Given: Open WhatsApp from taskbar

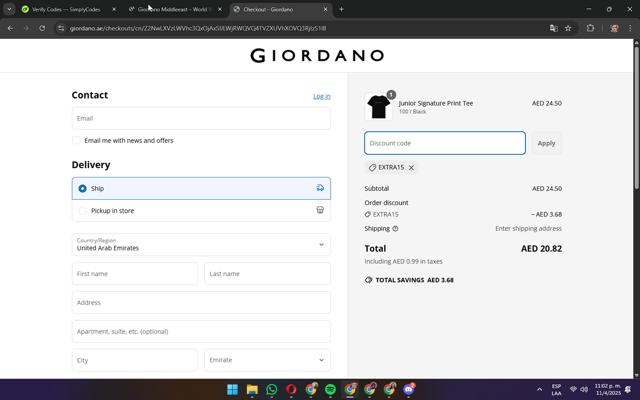Looking at the screenshot, I should 271,389.
